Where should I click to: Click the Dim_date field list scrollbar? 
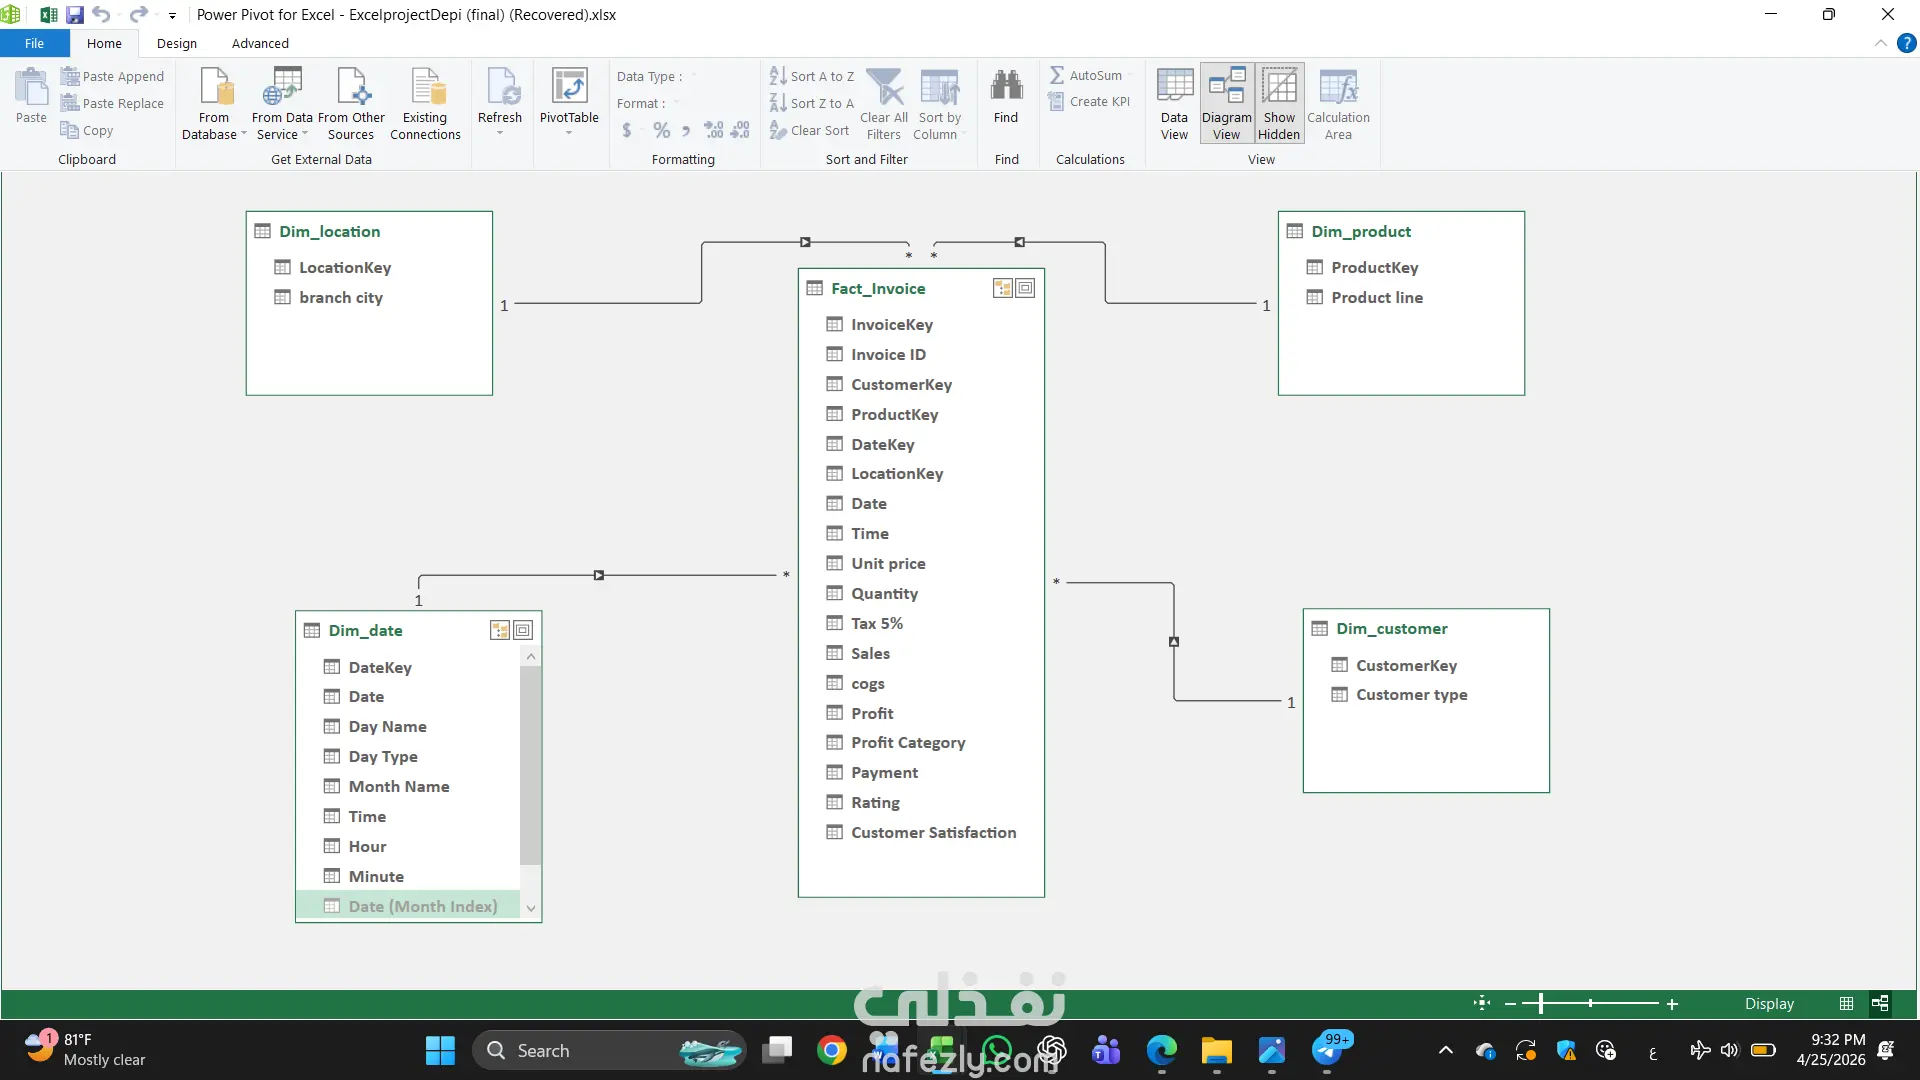click(x=531, y=765)
